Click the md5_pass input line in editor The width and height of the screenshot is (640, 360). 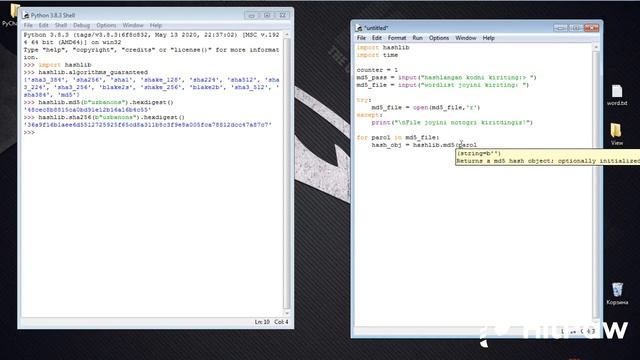(x=447, y=77)
